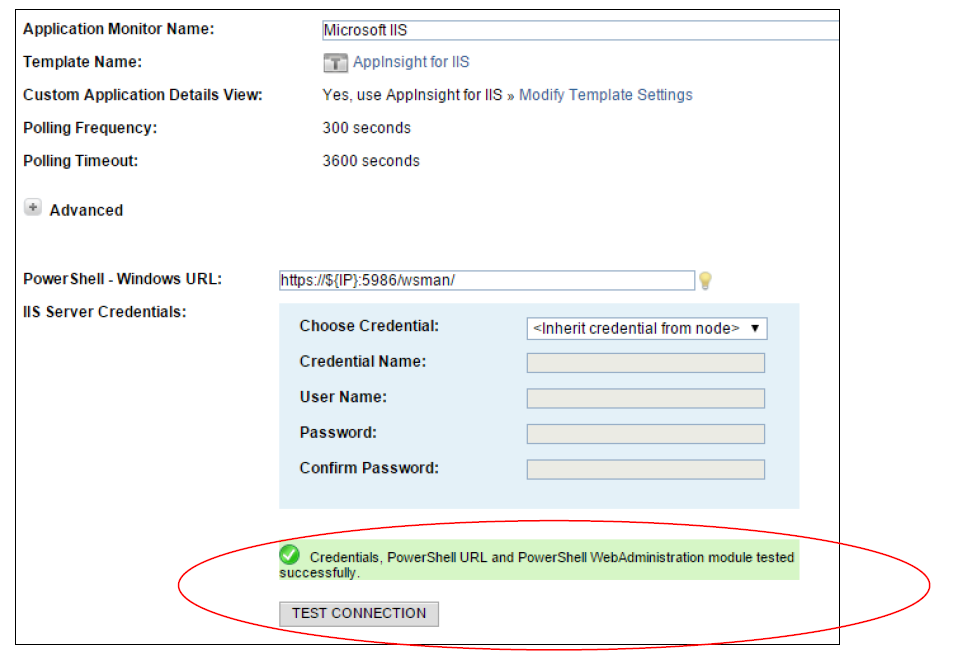Click the 'Yes, use AppInsight for IIS' text

coord(413,95)
